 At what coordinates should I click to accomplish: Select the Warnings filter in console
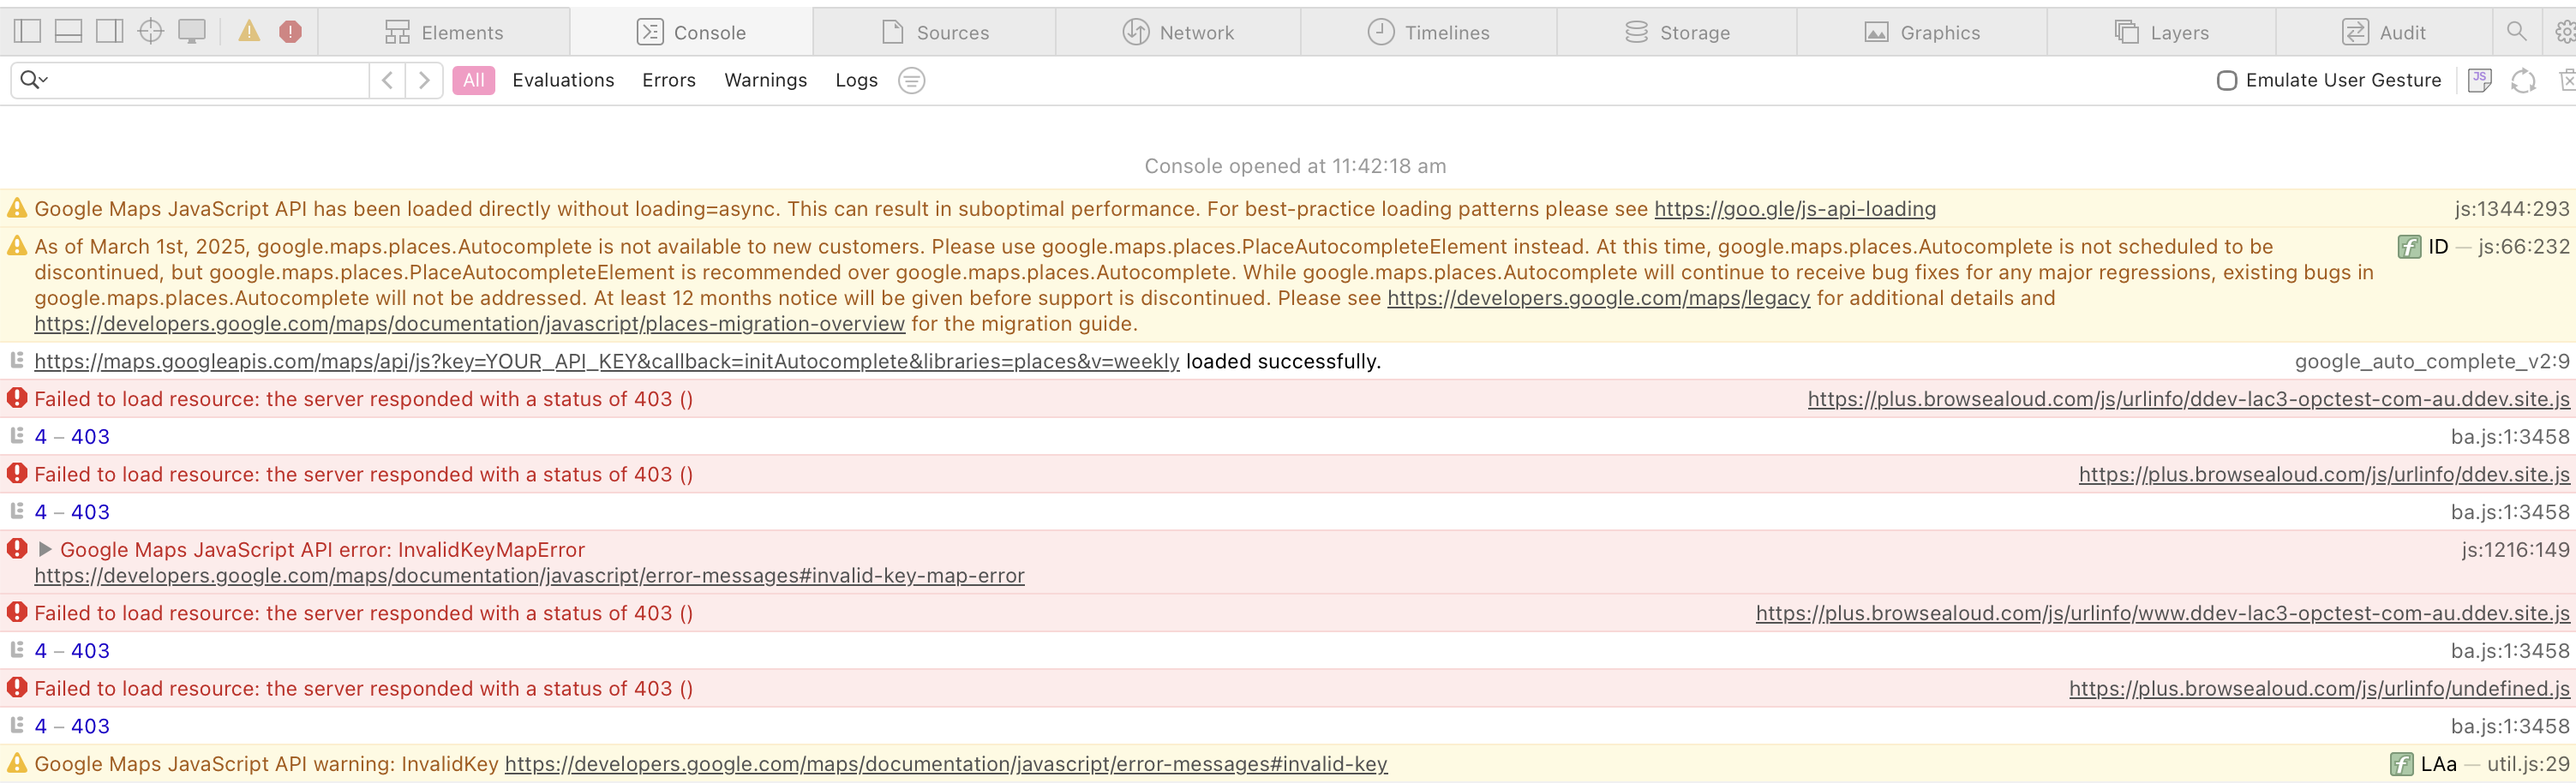tap(765, 80)
